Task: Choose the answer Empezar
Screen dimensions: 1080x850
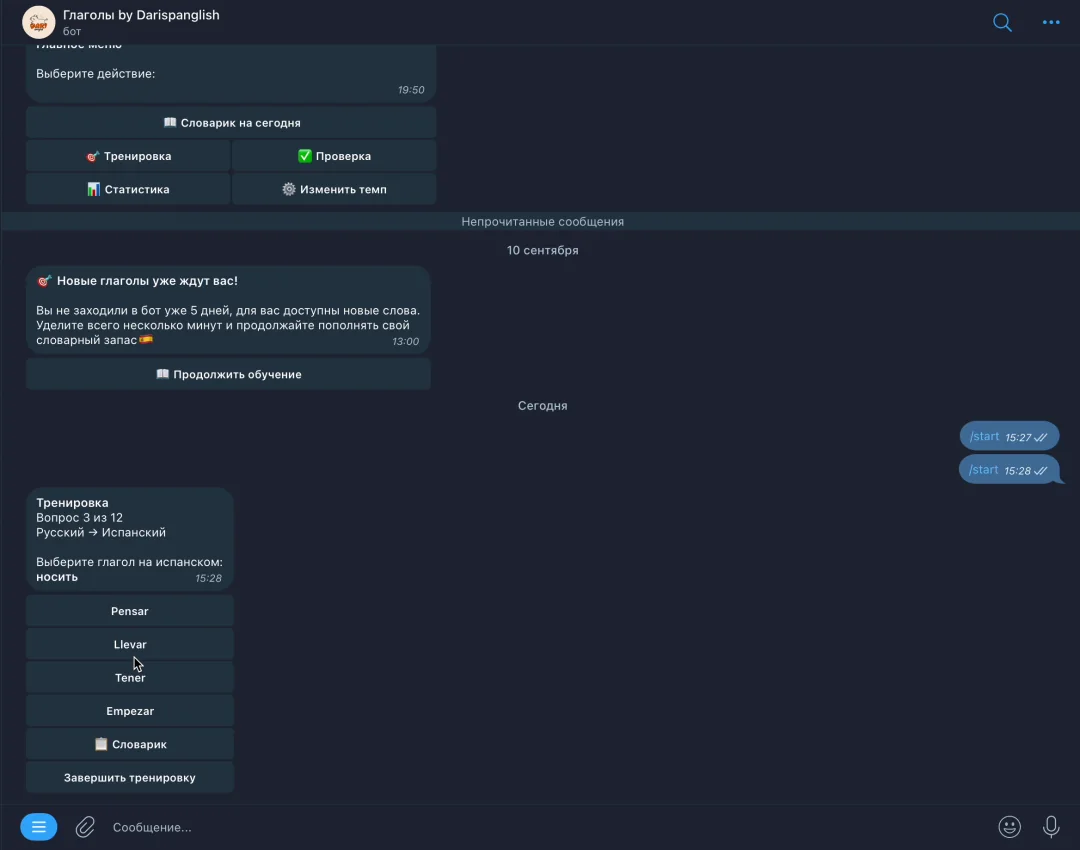Action: tap(129, 711)
